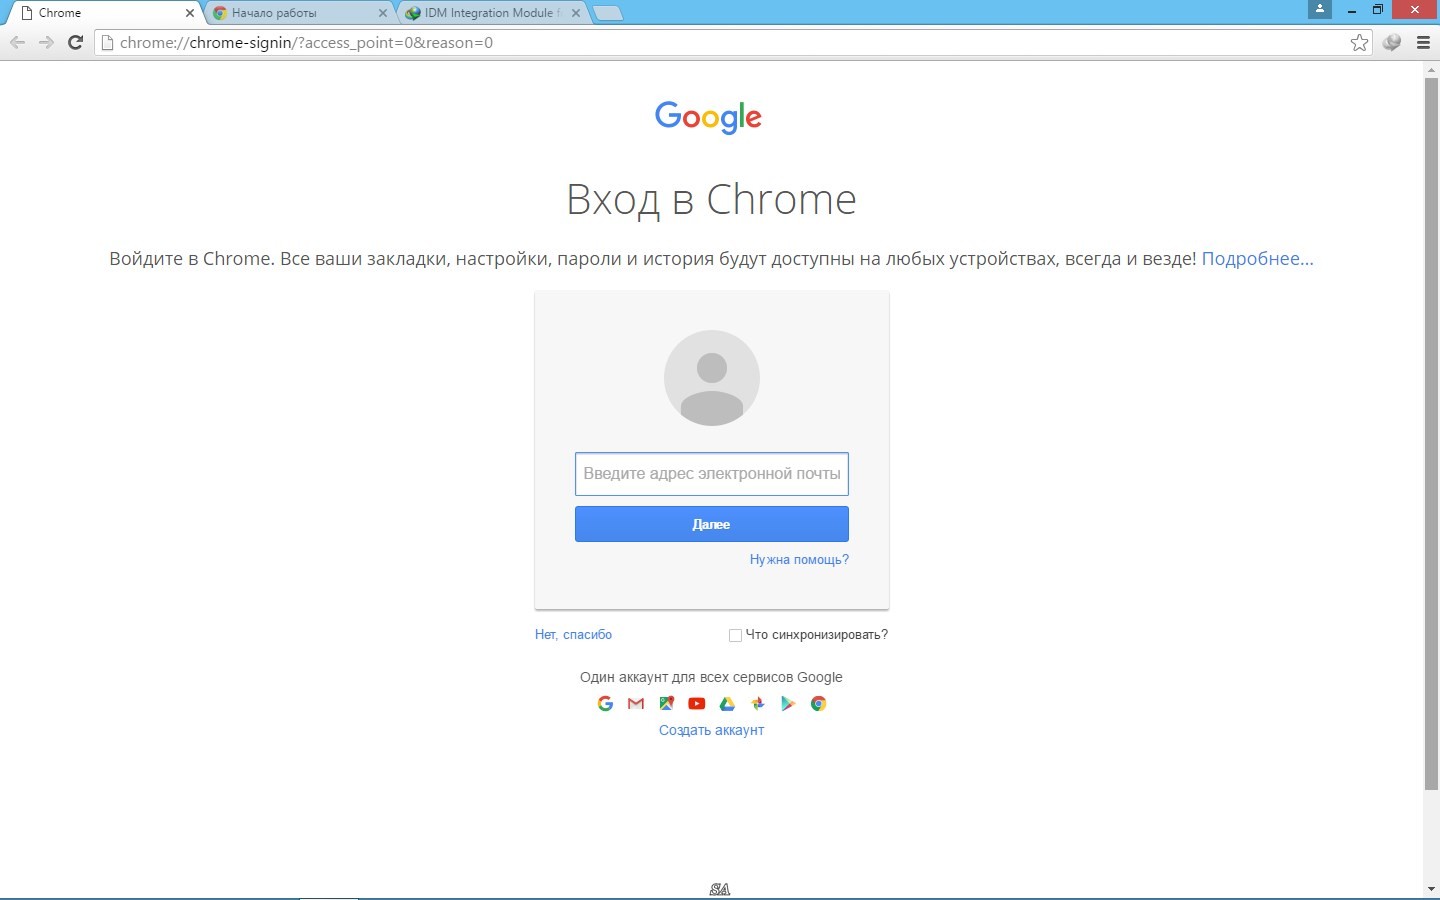The height and width of the screenshot is (900, 1440).
Task: Open the Chrome hamburger menu
Action: click(1423, 42)
